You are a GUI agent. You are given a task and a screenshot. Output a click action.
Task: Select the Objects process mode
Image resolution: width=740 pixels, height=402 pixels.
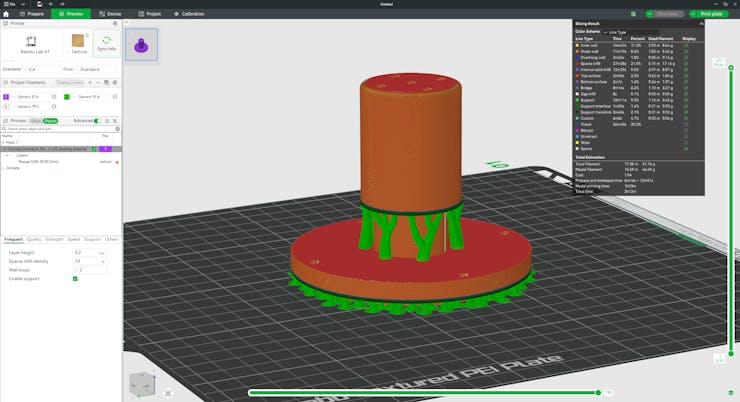[x=50, y=121]
